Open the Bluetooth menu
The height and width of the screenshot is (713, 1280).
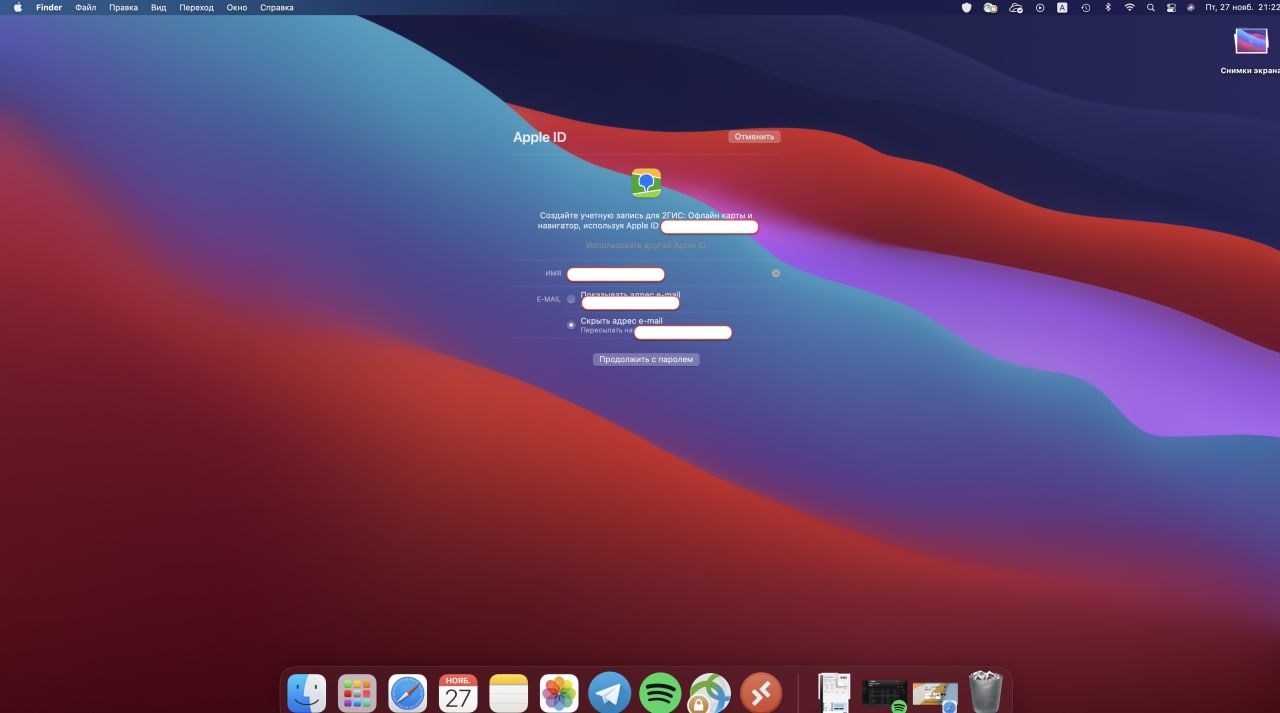pos(1108,7)
